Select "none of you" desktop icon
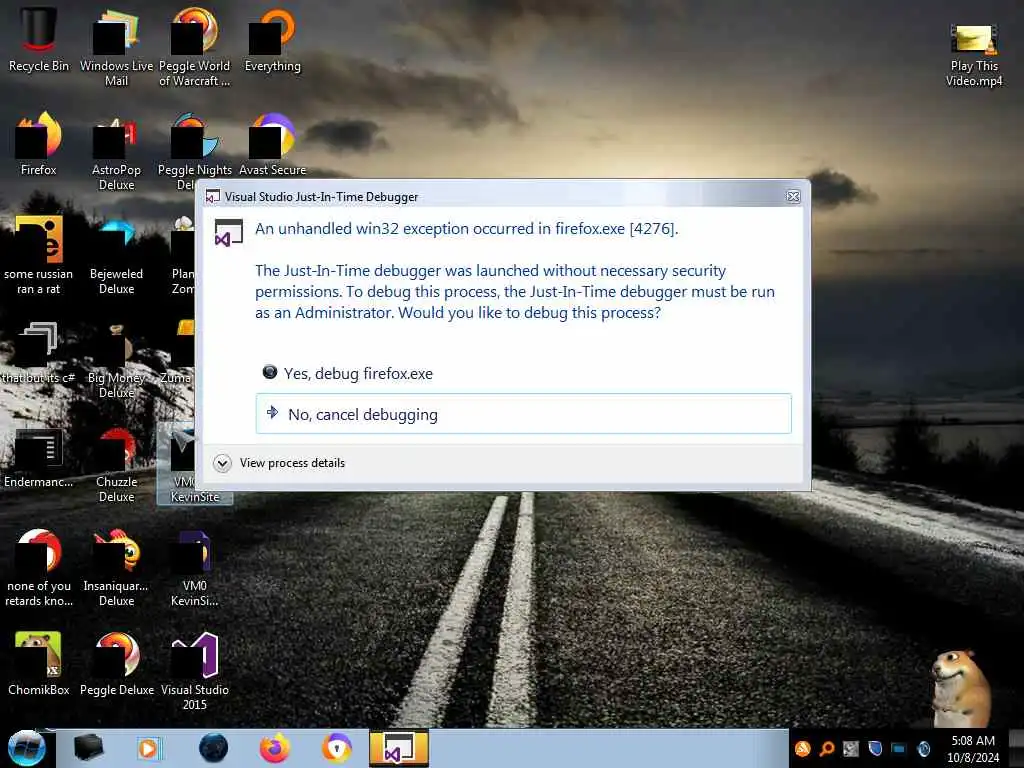The image size is (1024, 768). [x=39, y=568]
